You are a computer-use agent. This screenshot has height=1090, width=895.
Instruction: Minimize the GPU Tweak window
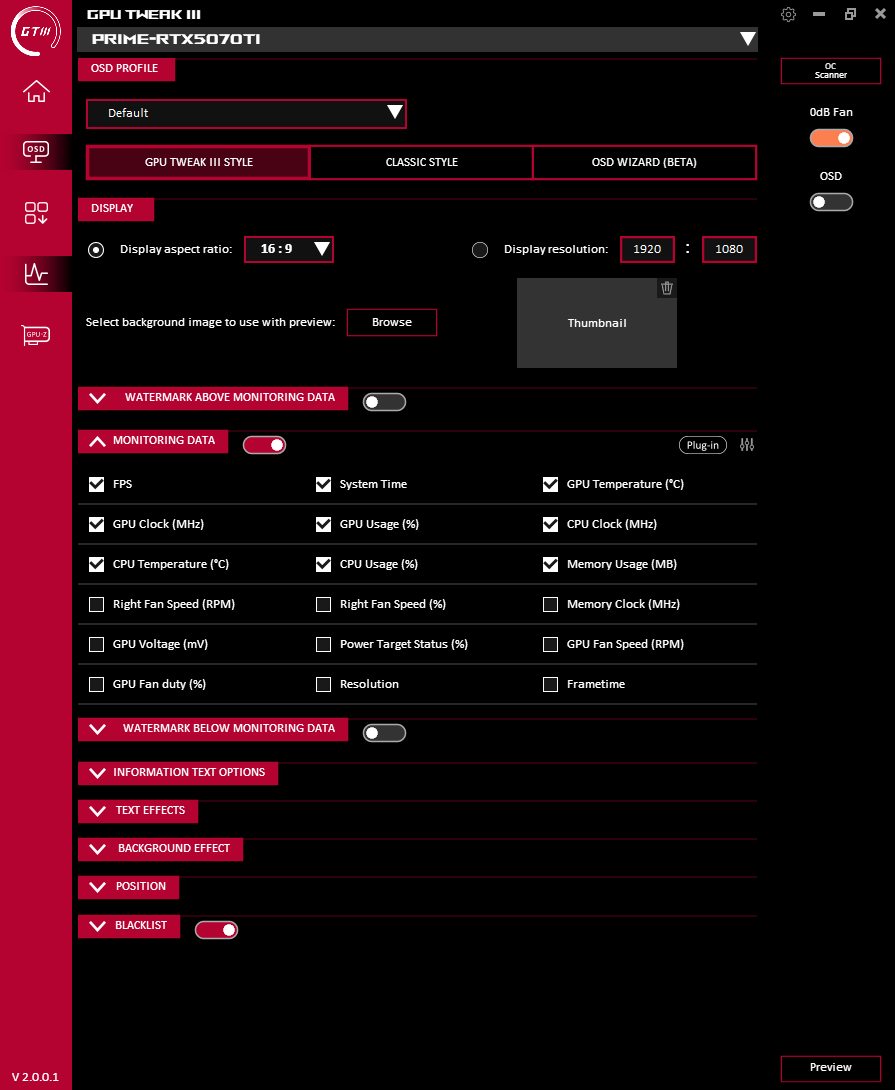coord(819,14)
